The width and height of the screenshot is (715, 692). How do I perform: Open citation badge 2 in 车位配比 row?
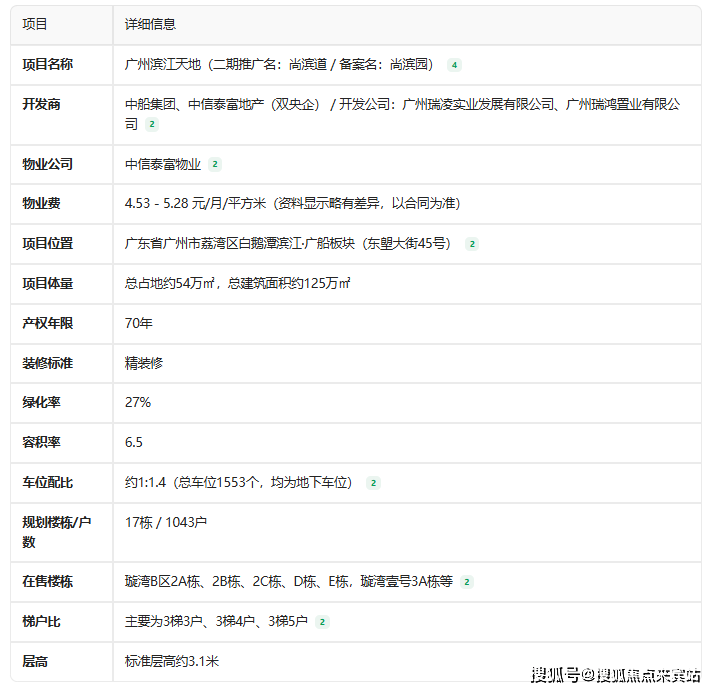click(x=373, y=483)
